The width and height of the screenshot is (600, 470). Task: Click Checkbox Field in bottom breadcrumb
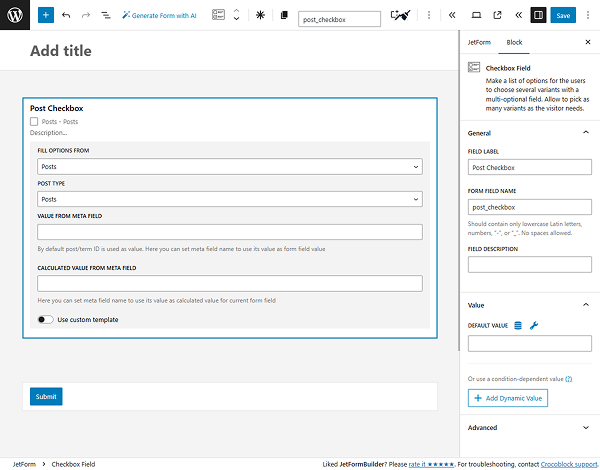coord(73,464)
